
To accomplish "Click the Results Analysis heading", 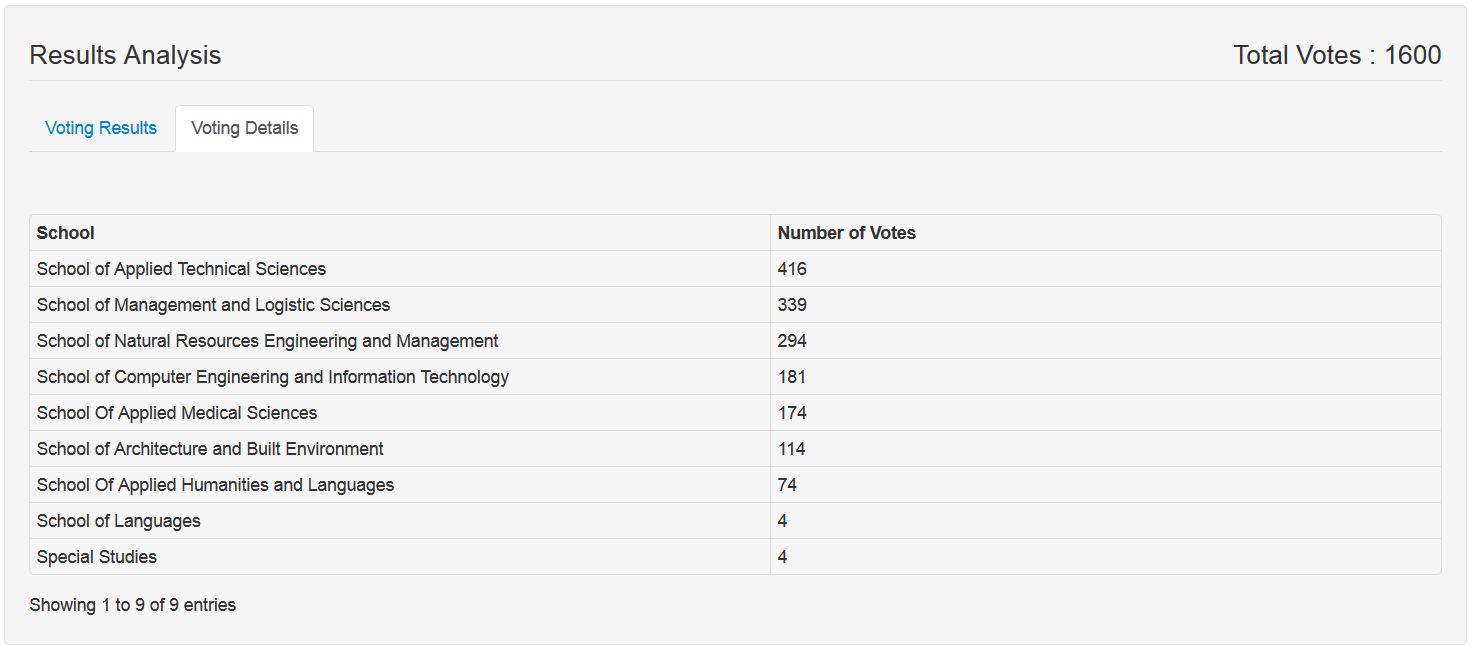I will (x=125, y=55).
